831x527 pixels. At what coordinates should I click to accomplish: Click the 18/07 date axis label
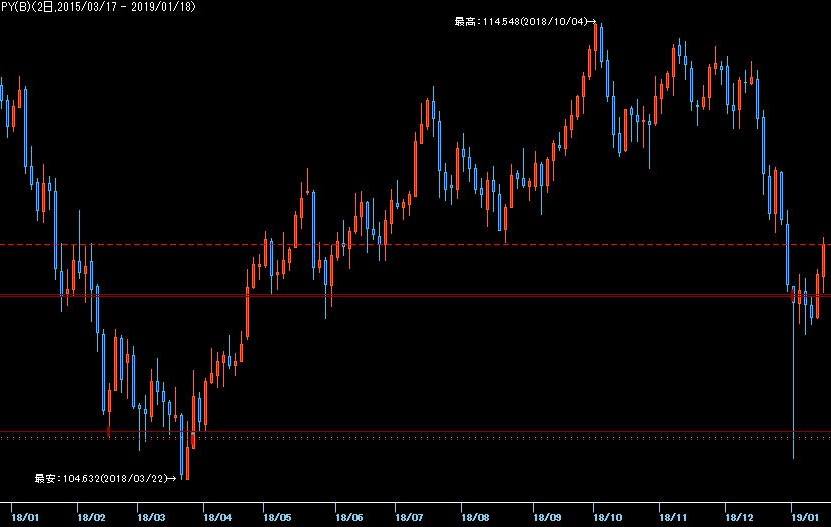tap(409, 517)
